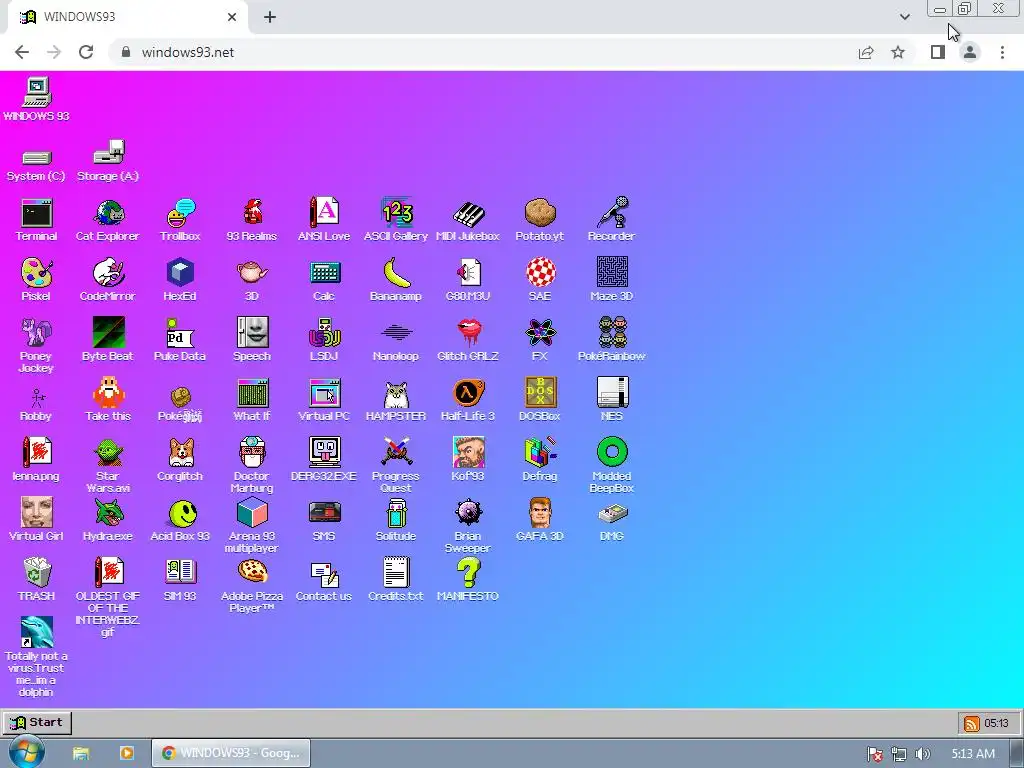Image resolution: width=1024 pixels, height=768 pixels.
Task: Open Star Wars.avi Yoda icon
Action: tap(108, 465)
